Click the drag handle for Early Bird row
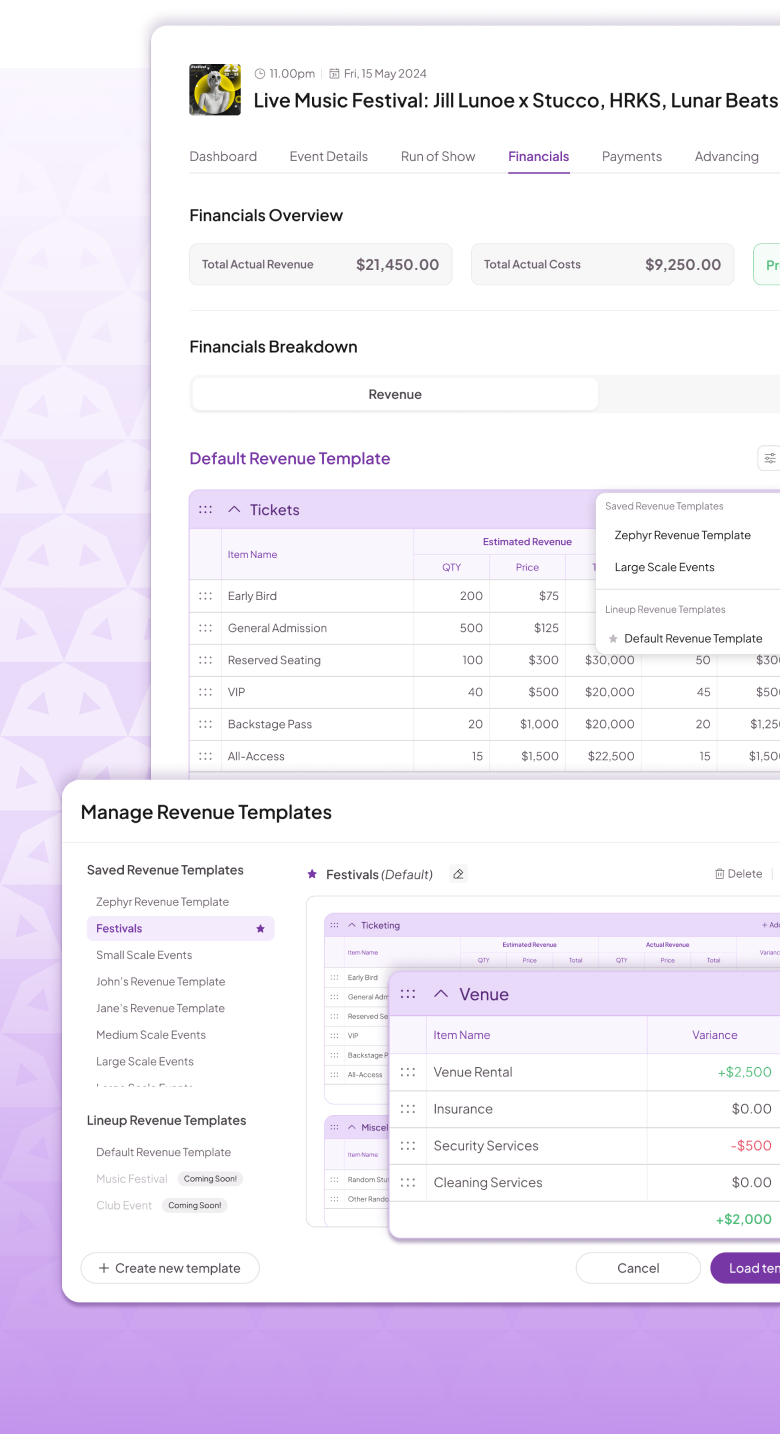780x1434 pixels. pos(205,596)
